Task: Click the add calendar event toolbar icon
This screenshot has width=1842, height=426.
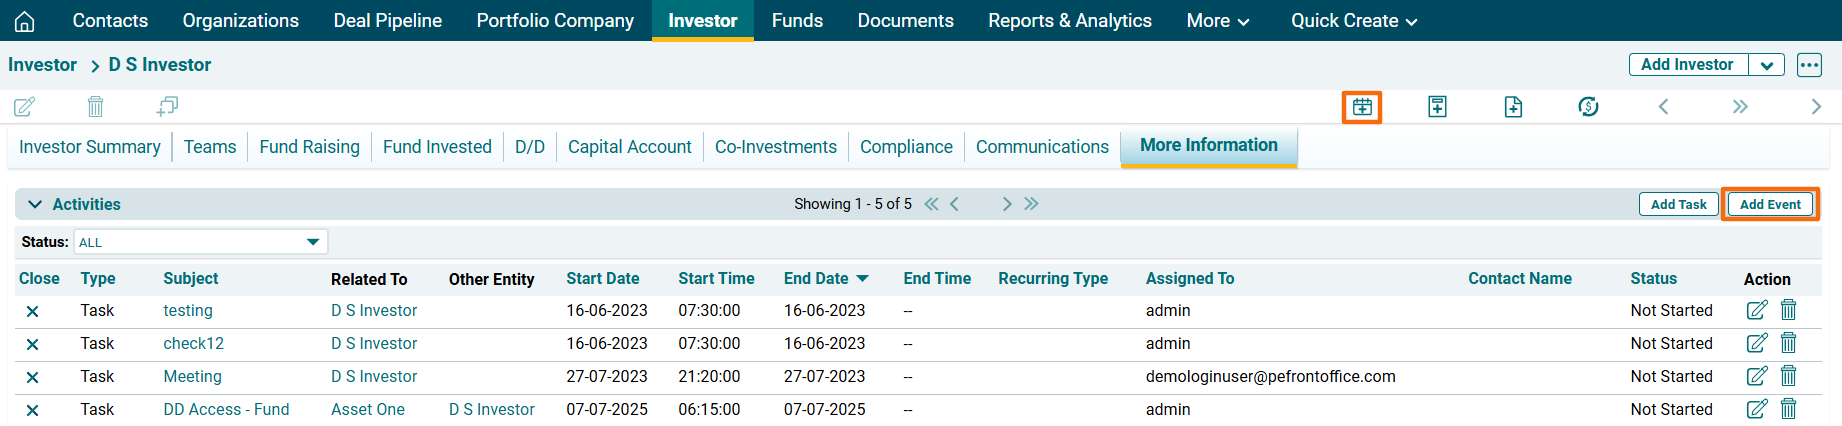Action: (1362, 107)
